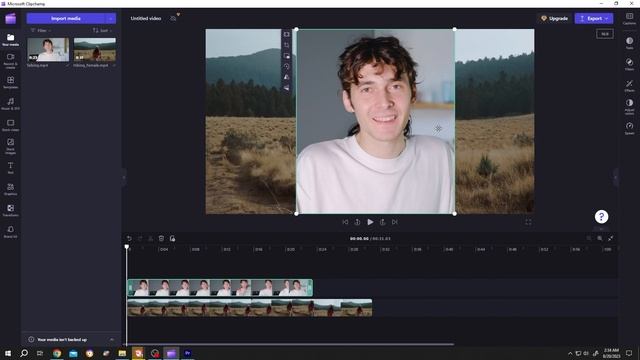Open Chrome from the taskbar
The width and height of the screenshot is (640, 360).
coord(57,353)
